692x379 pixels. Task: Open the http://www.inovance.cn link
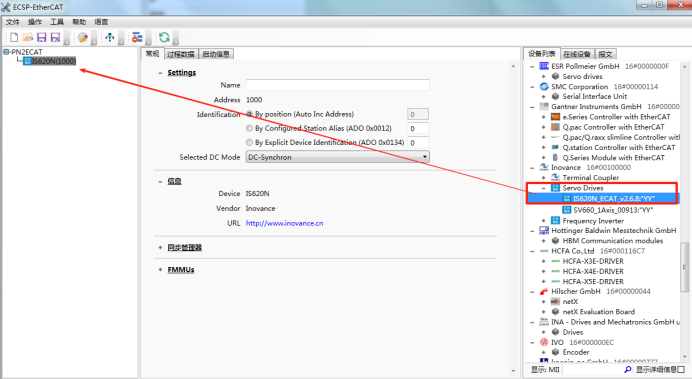click(x=284, y=223)
